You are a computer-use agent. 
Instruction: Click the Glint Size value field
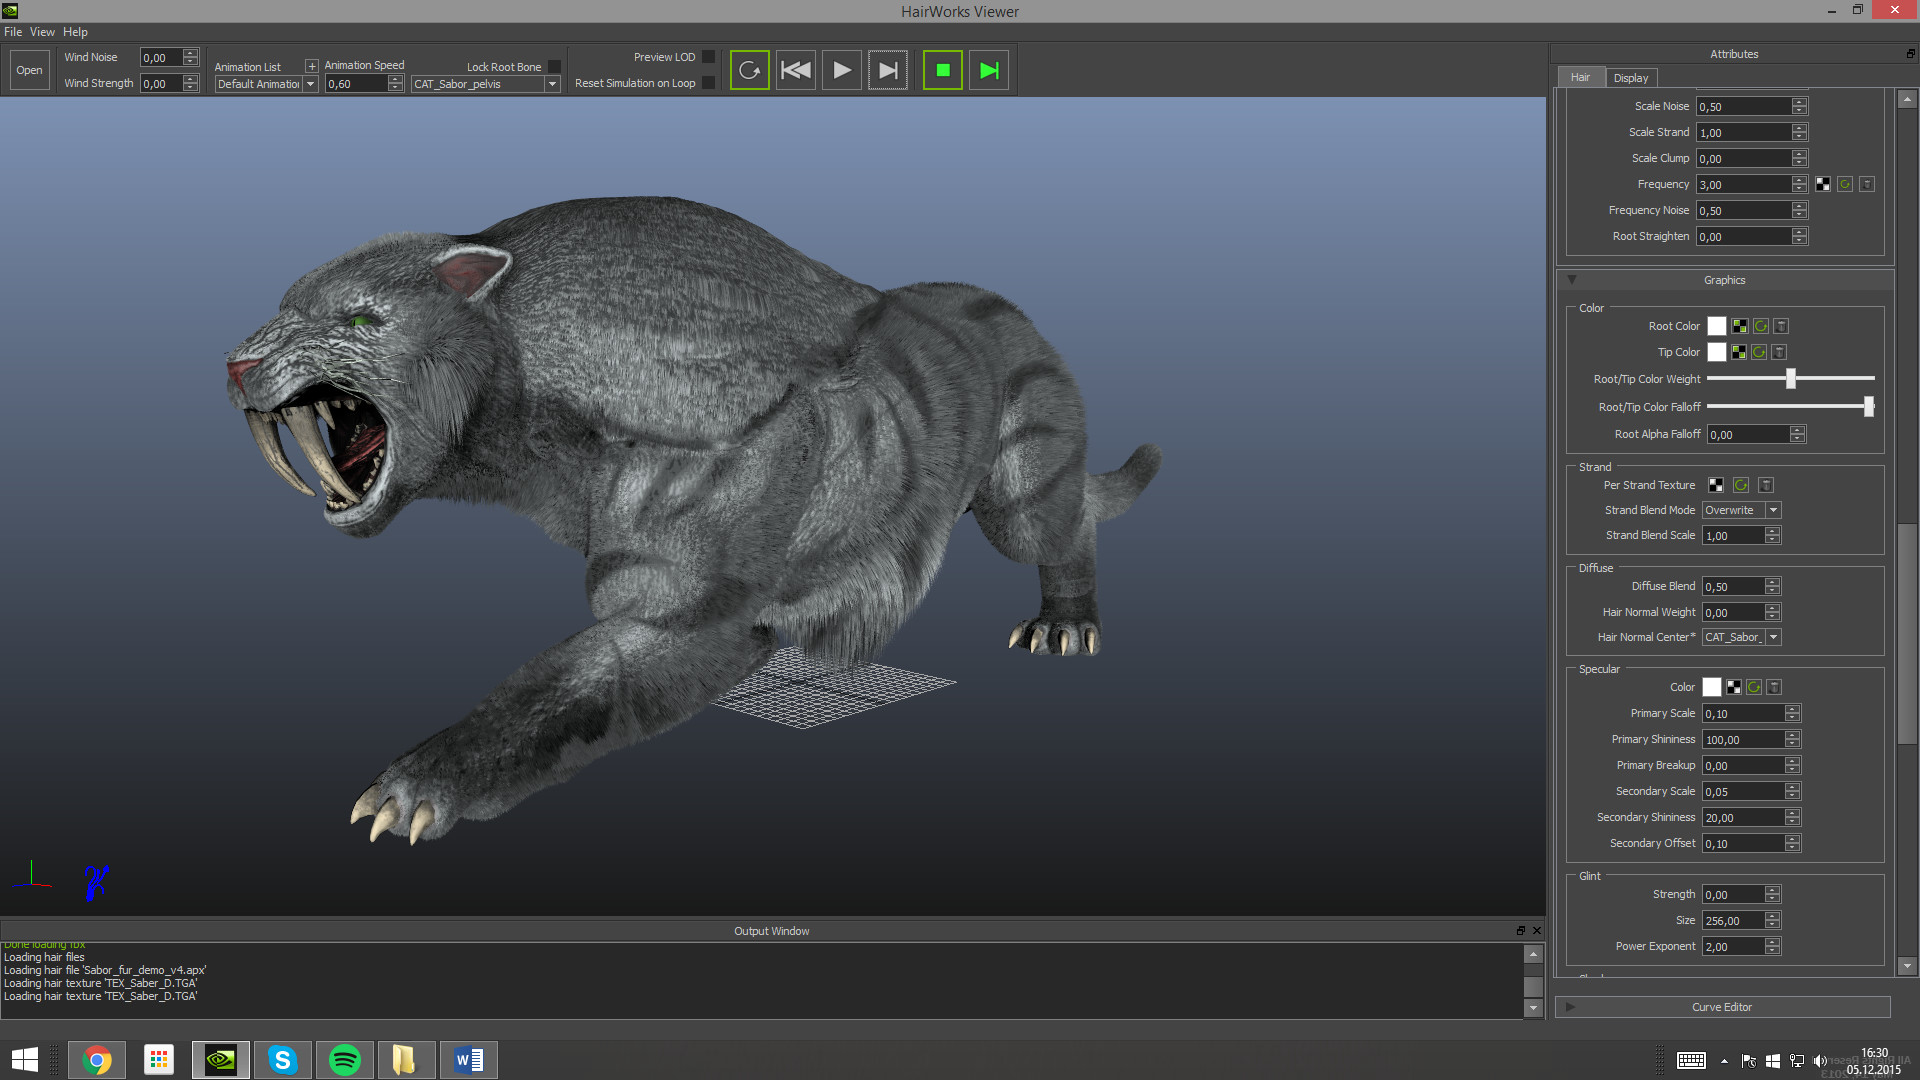point(1734,920)
